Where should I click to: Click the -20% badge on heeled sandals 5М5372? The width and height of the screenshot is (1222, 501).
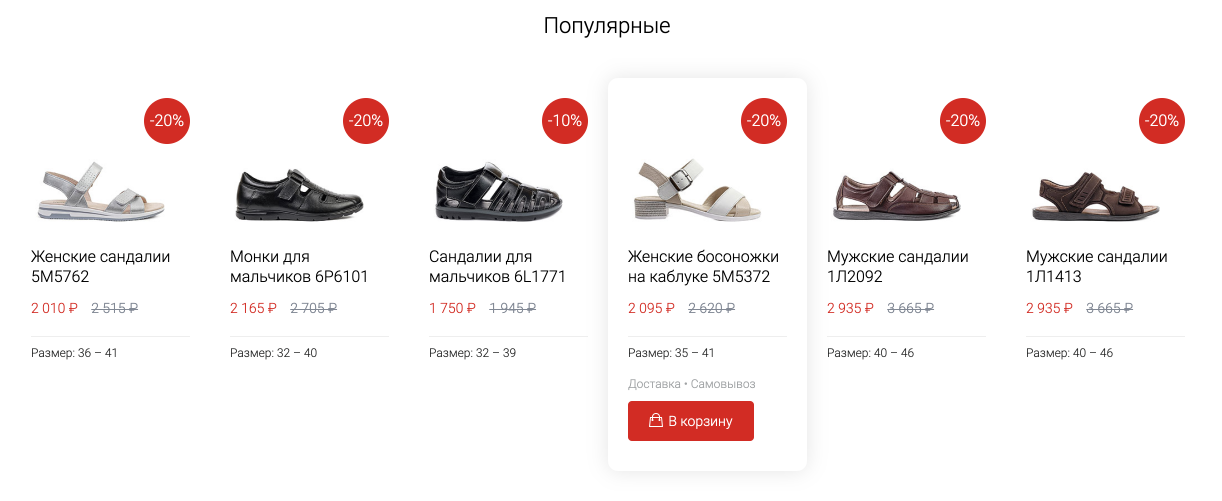click(764, 121)
